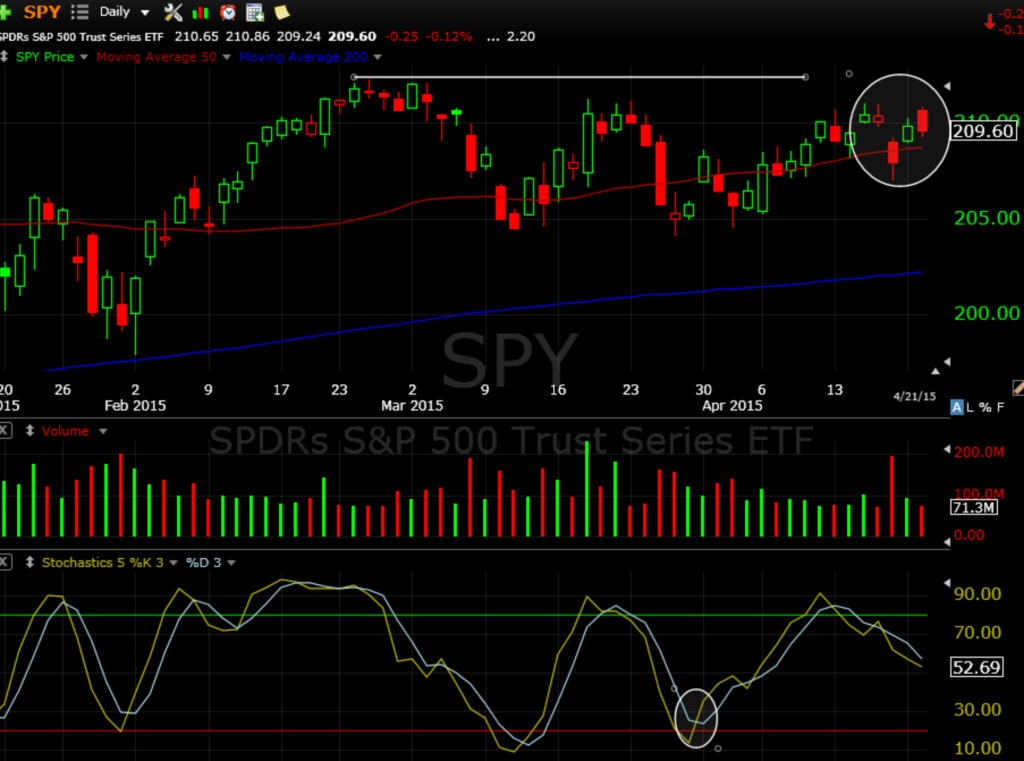Open the watchlist list icon beside SPY
1024x761 pixels.
tap(80, 12)
